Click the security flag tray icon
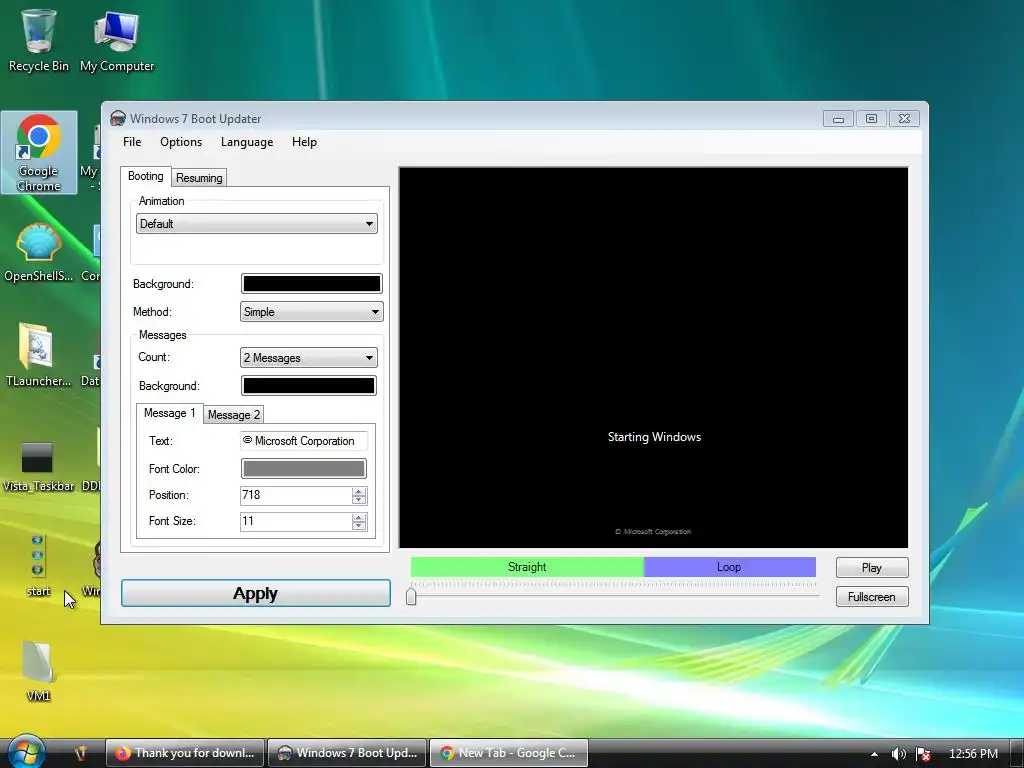1024x768 pixels. pos(923,754)
